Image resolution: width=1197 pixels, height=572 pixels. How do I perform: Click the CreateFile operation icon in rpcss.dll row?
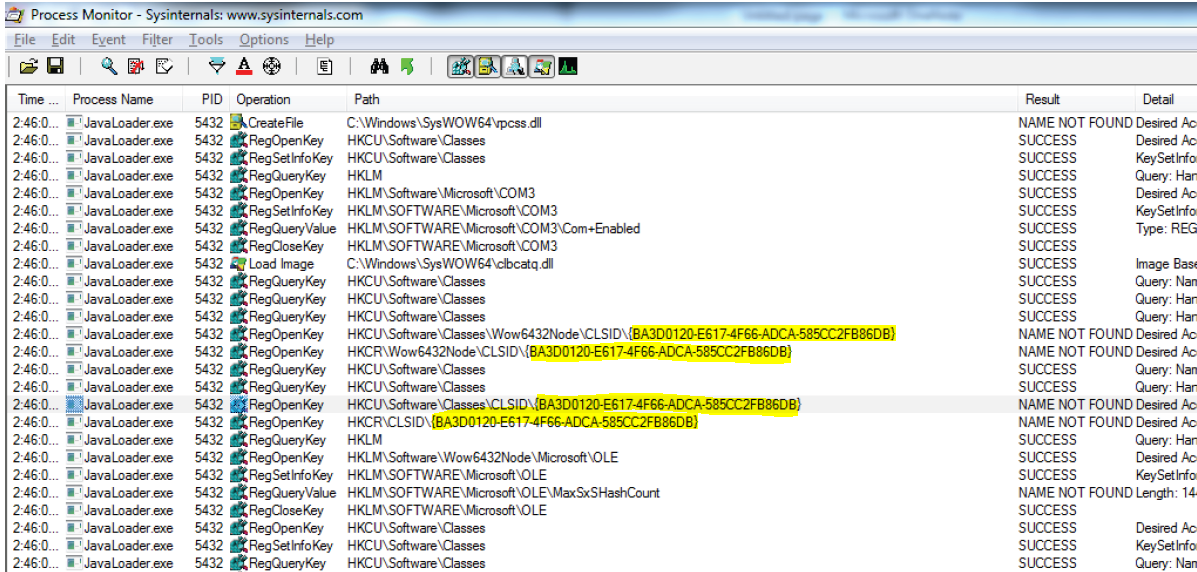[238, 122]
